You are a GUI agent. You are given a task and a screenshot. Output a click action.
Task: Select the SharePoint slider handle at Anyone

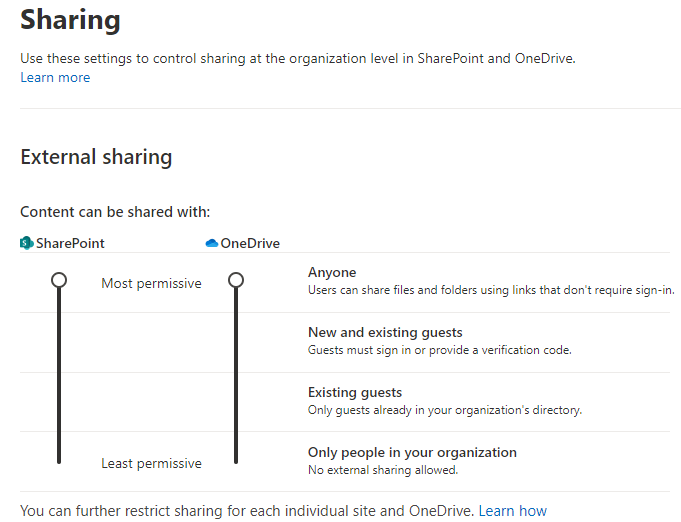59,280
